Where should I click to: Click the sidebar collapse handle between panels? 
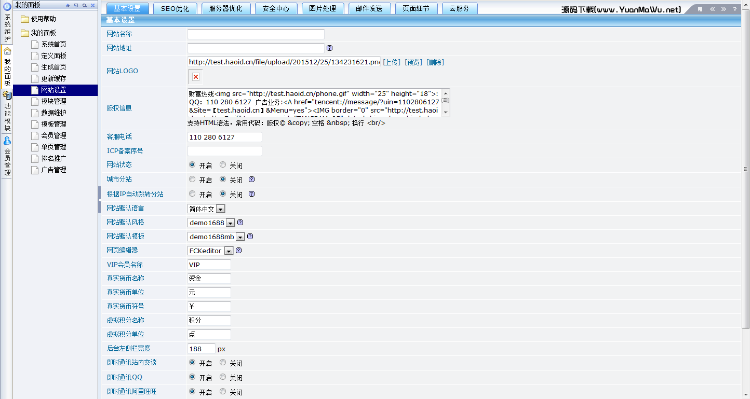pyautogui.click(x=99, y=200)
